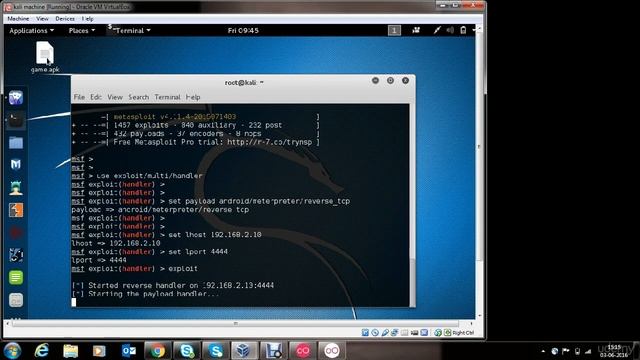Maximize the root@kali terminal window

[x=390, y=80]
